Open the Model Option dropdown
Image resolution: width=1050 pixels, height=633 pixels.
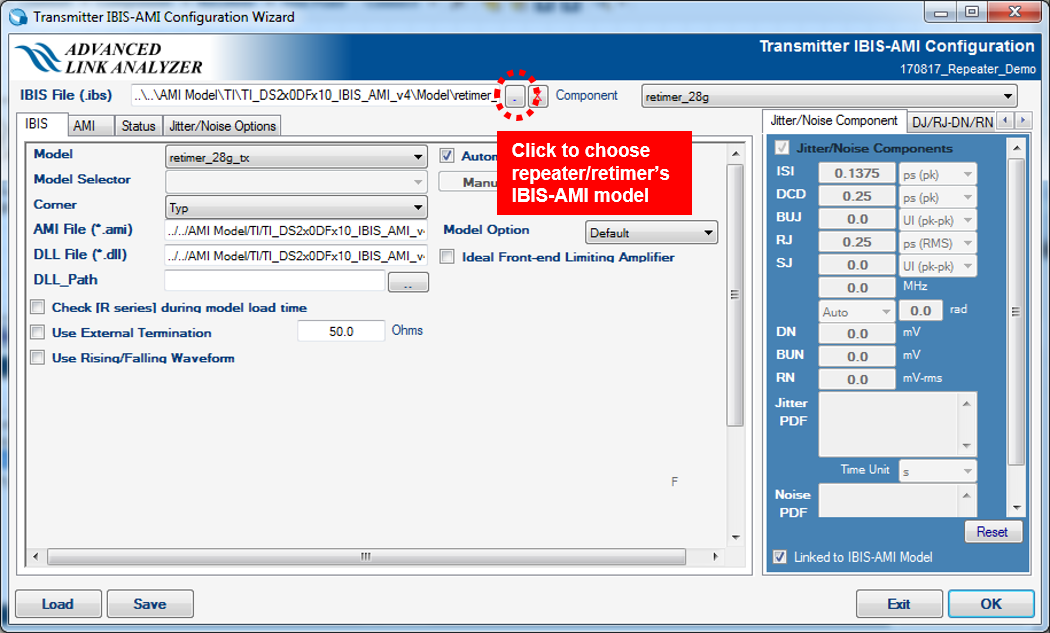click(x=651, y=232)
